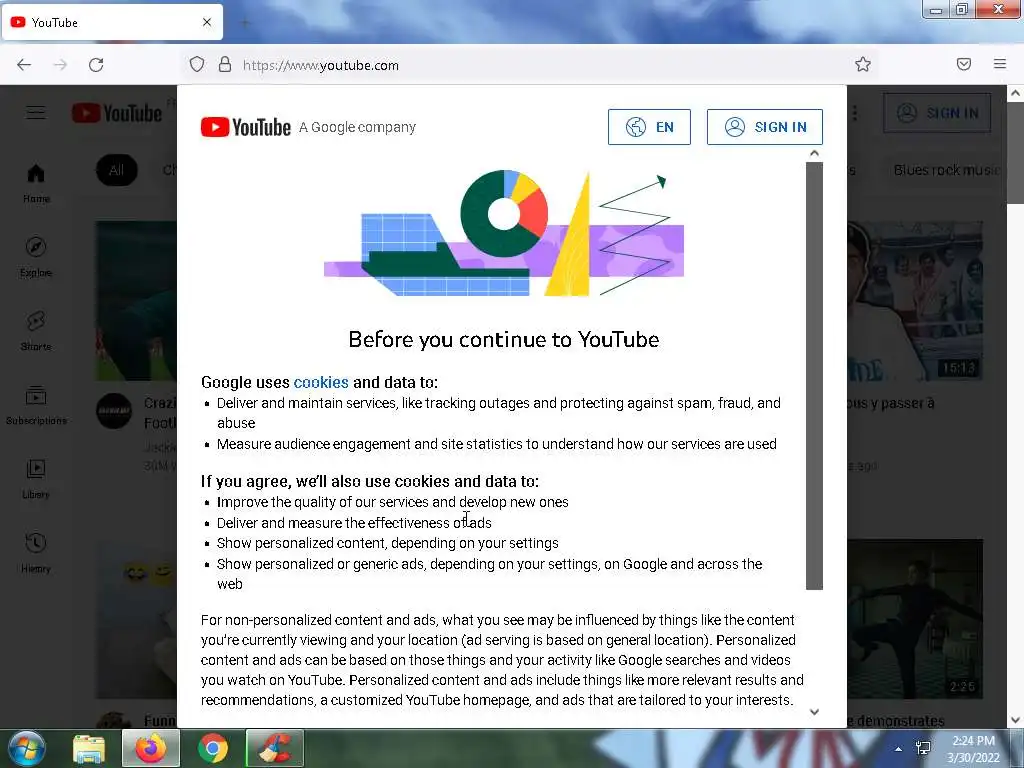This screenshot has width=1024, height=768.
Task: Click the background YouTube logo
Action: tap(117, 113)
